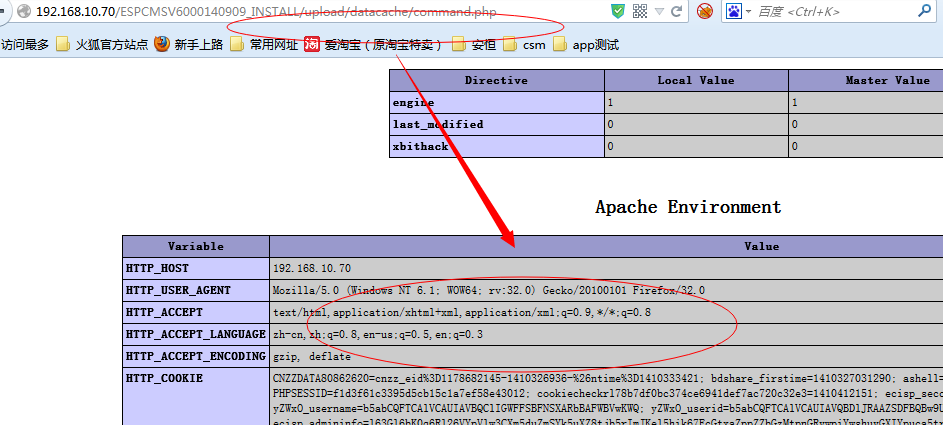Click the Value column header

[x=606, y=246]
